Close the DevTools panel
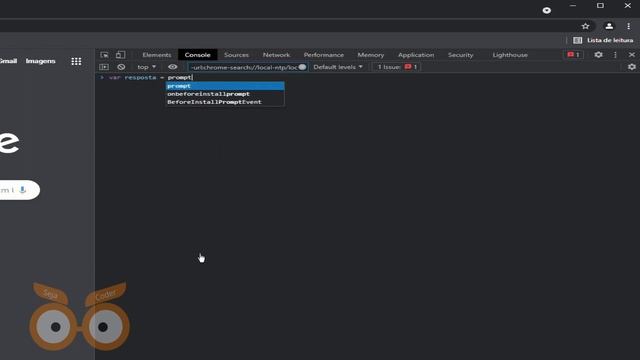This screenshot has width=640, height=360. coord(632,55)
